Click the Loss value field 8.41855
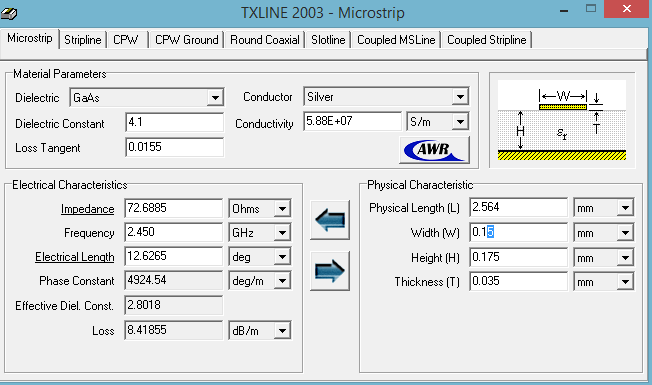The image size is (652, 385). [173, 330]
